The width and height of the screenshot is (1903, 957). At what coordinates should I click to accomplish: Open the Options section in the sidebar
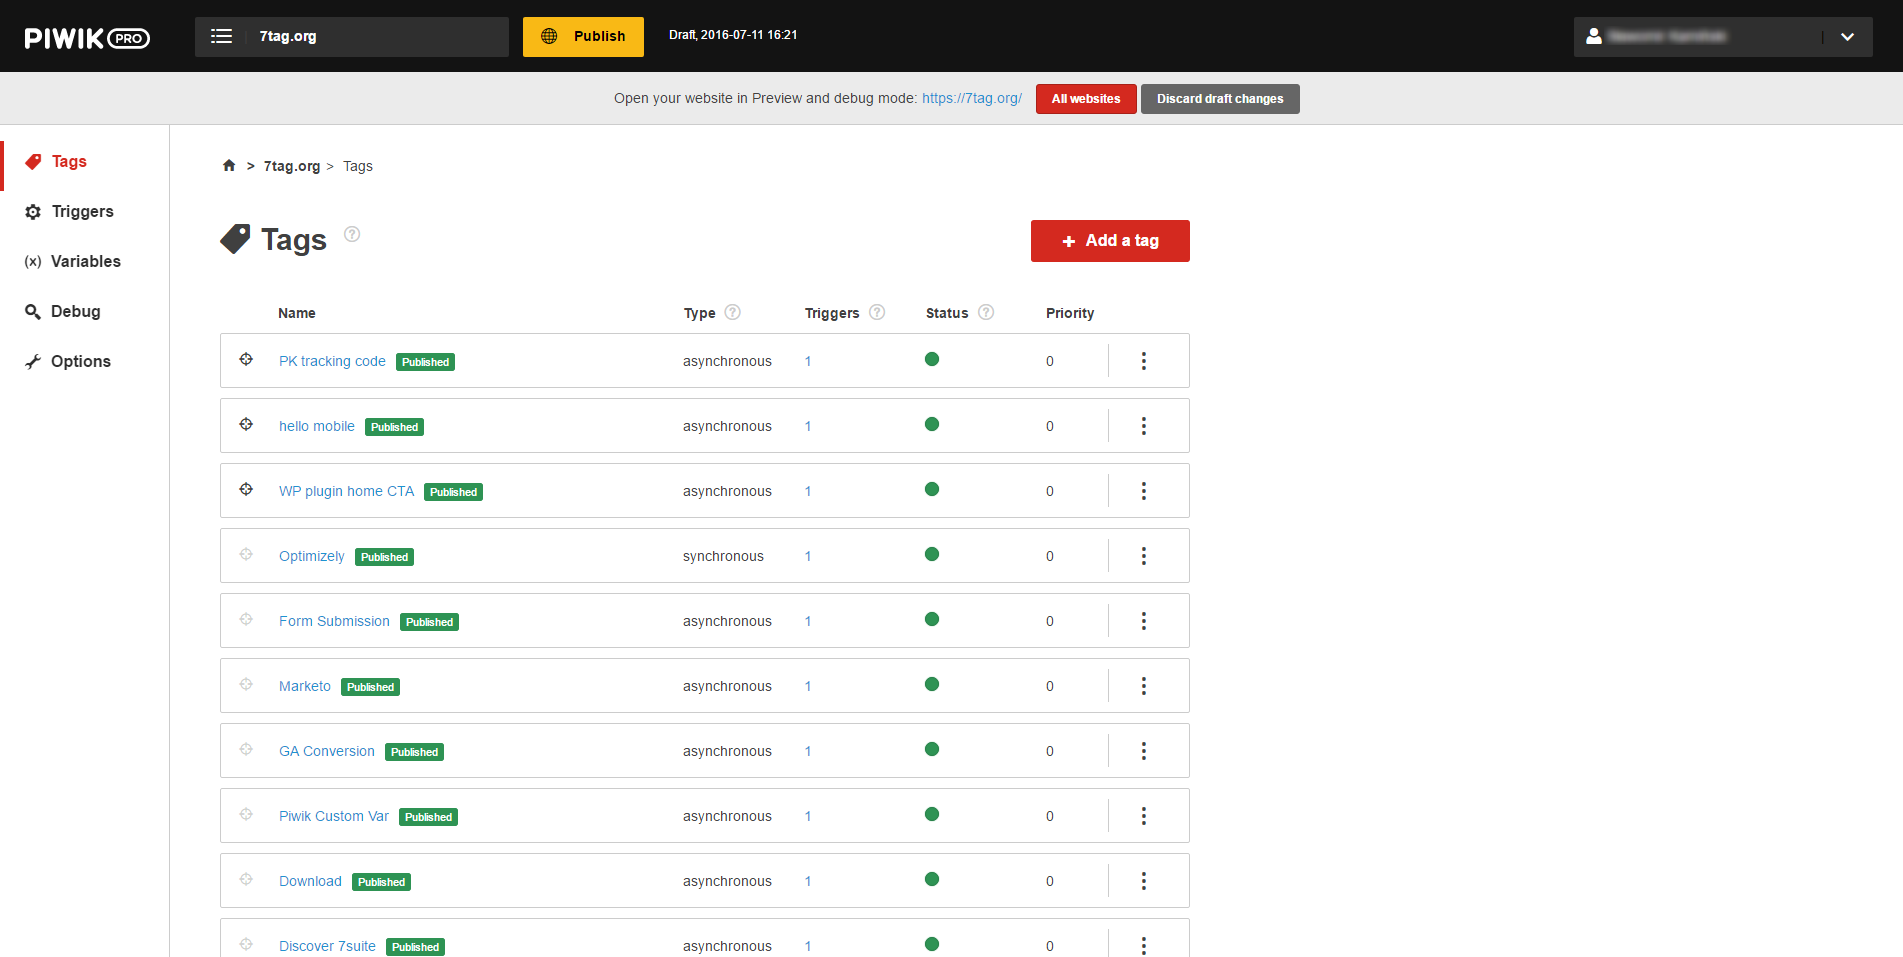80,361
